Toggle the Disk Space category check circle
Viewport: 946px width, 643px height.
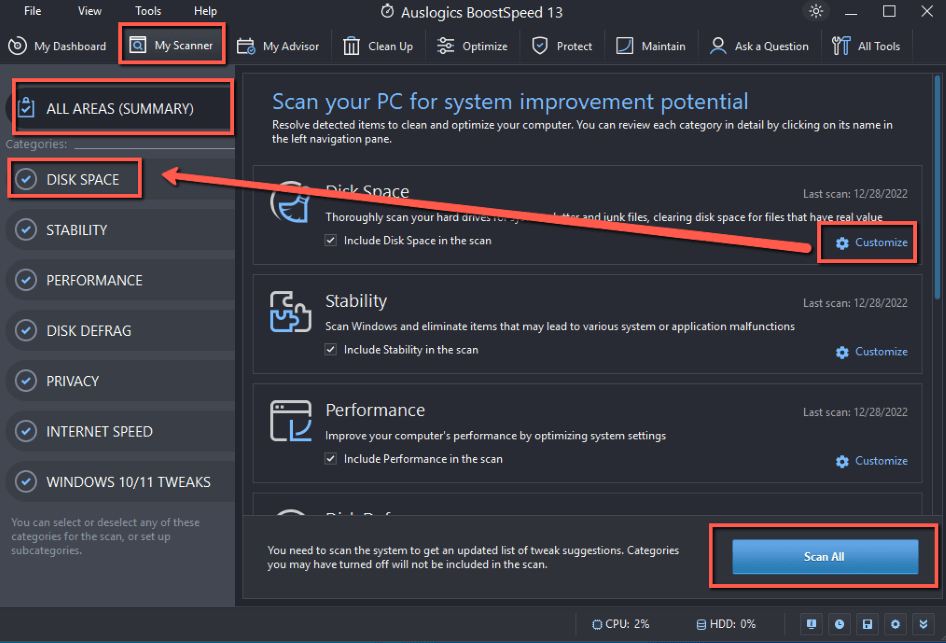point(26,179)
